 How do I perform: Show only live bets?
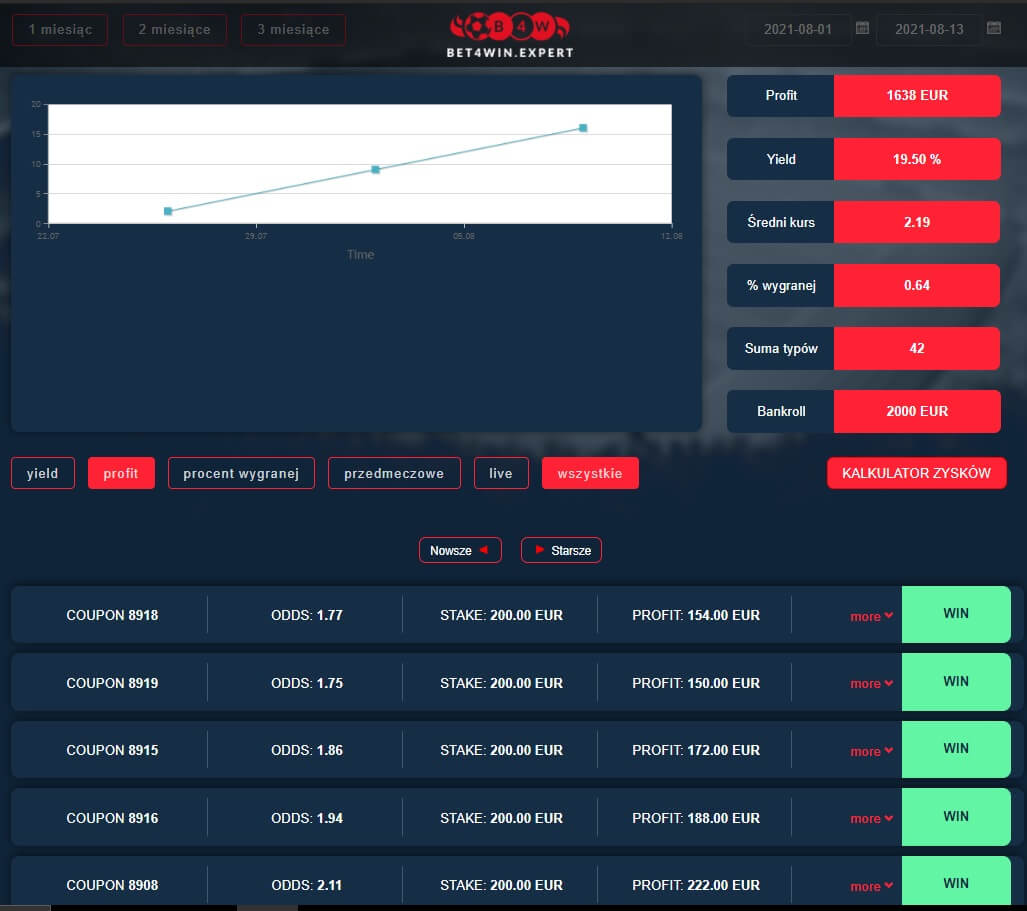[x=501, y=473]
